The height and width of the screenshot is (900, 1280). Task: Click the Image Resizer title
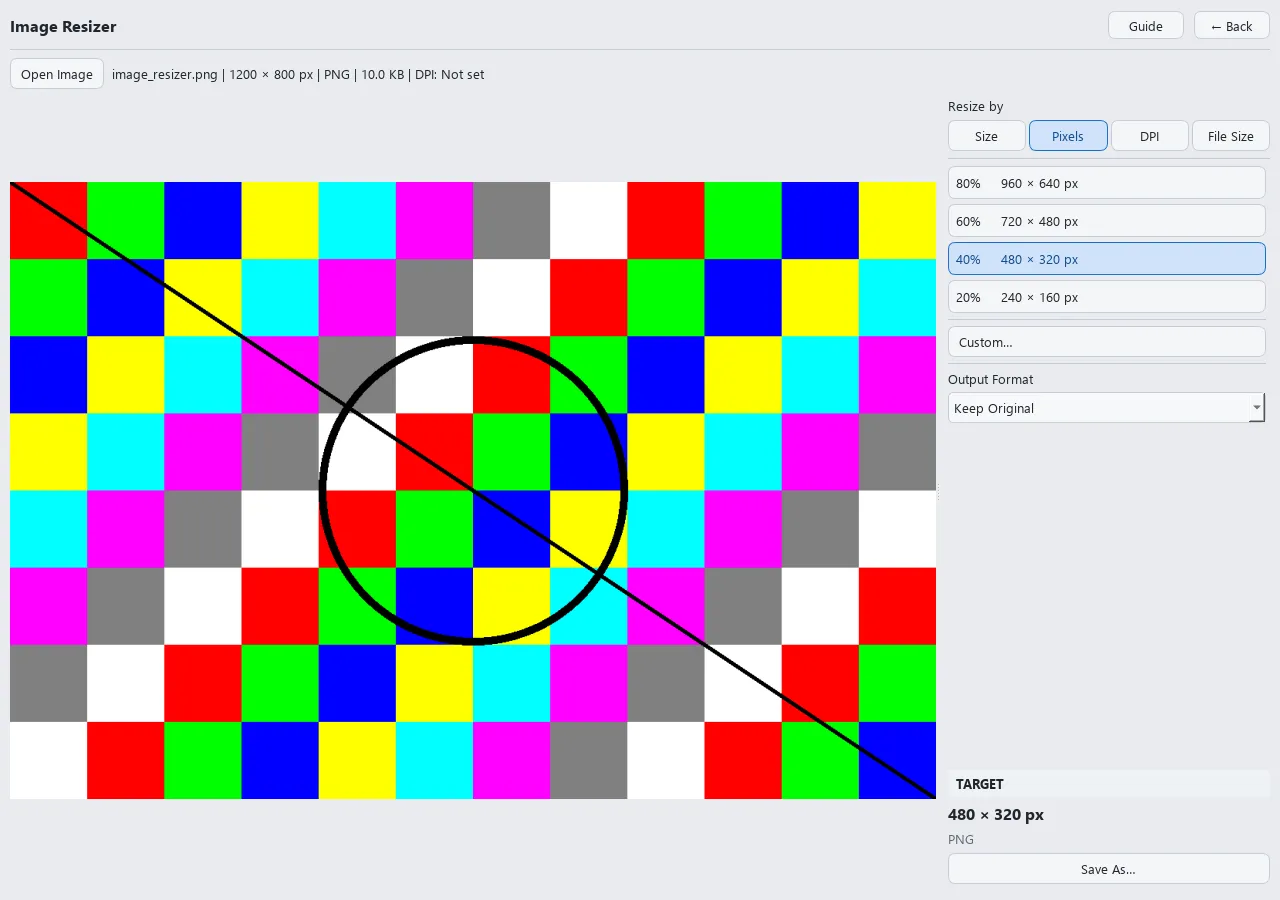63,27
